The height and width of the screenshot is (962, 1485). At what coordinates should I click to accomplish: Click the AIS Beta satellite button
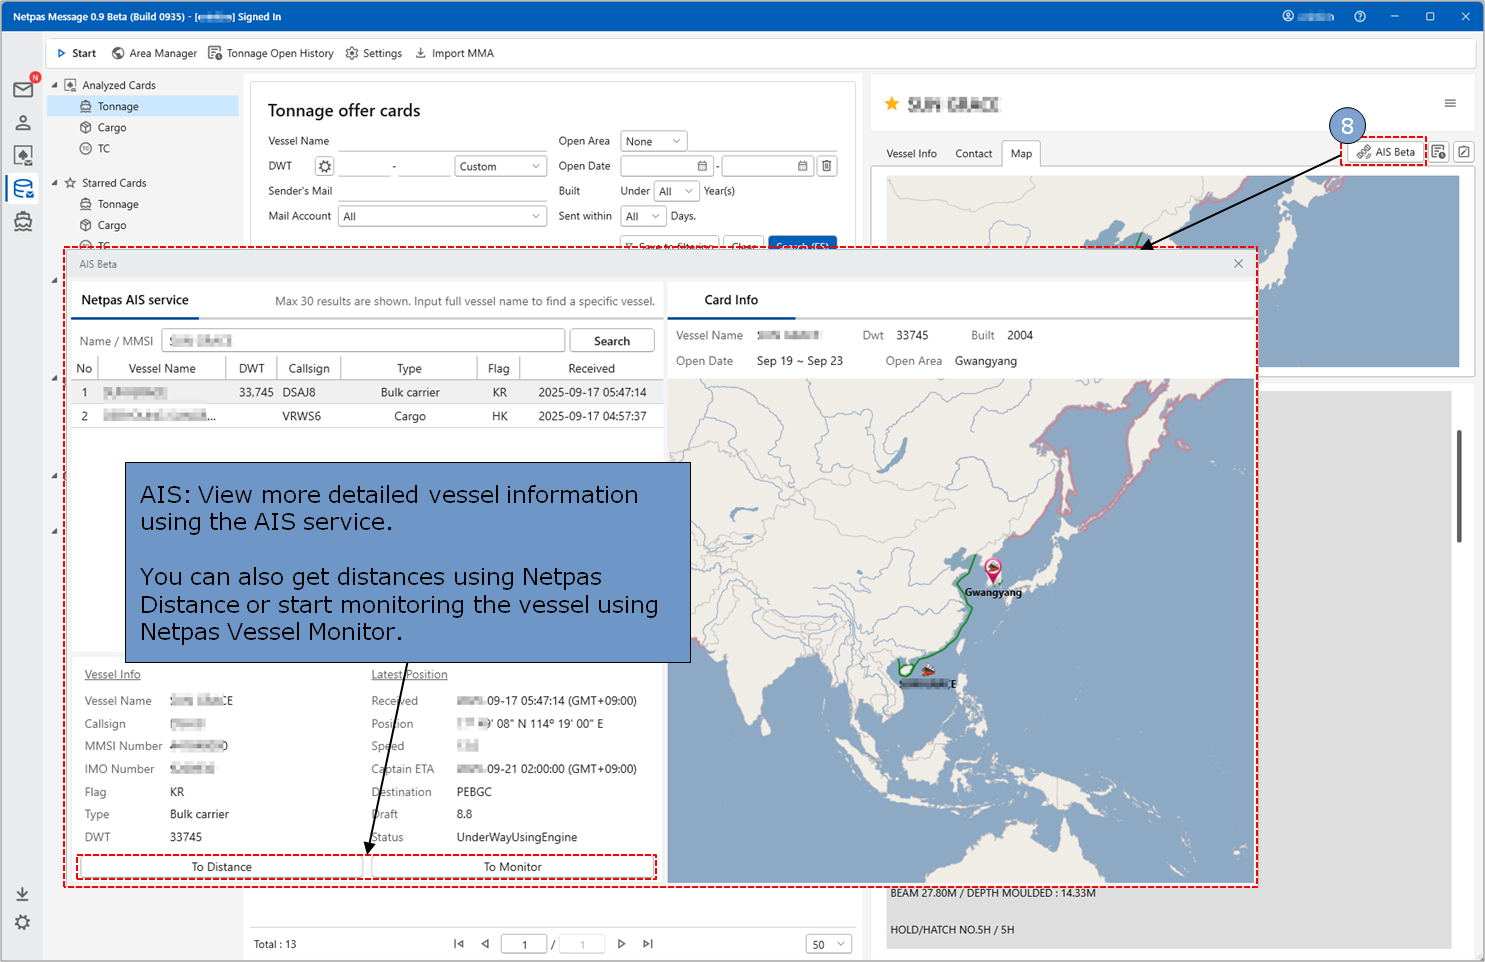point(1385,152)
